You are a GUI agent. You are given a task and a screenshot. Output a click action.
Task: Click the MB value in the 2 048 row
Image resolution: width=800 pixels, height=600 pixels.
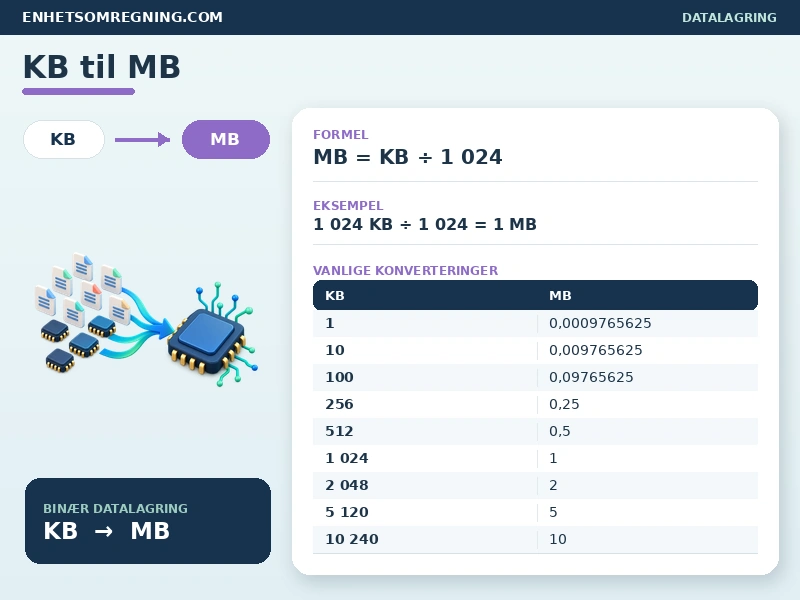(x=553, y=485)
